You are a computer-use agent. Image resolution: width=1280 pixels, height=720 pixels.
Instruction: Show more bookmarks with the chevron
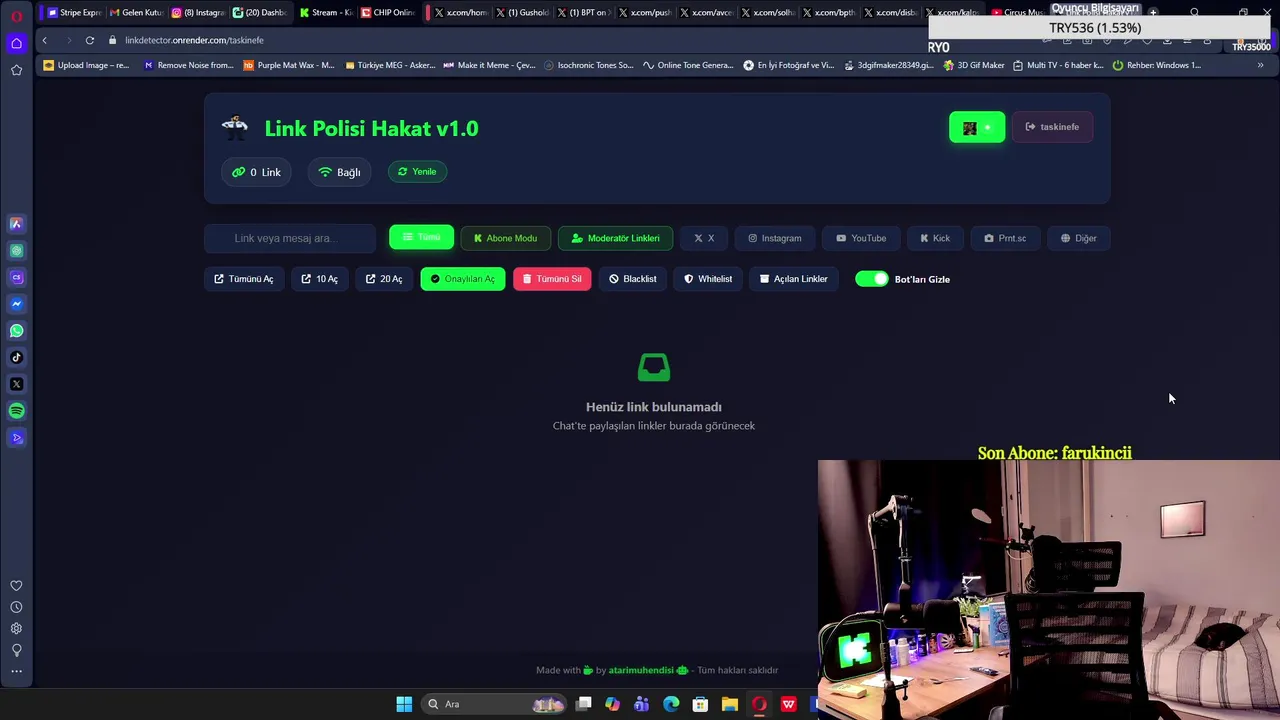pyautogui.click(x=1260, y=65)
